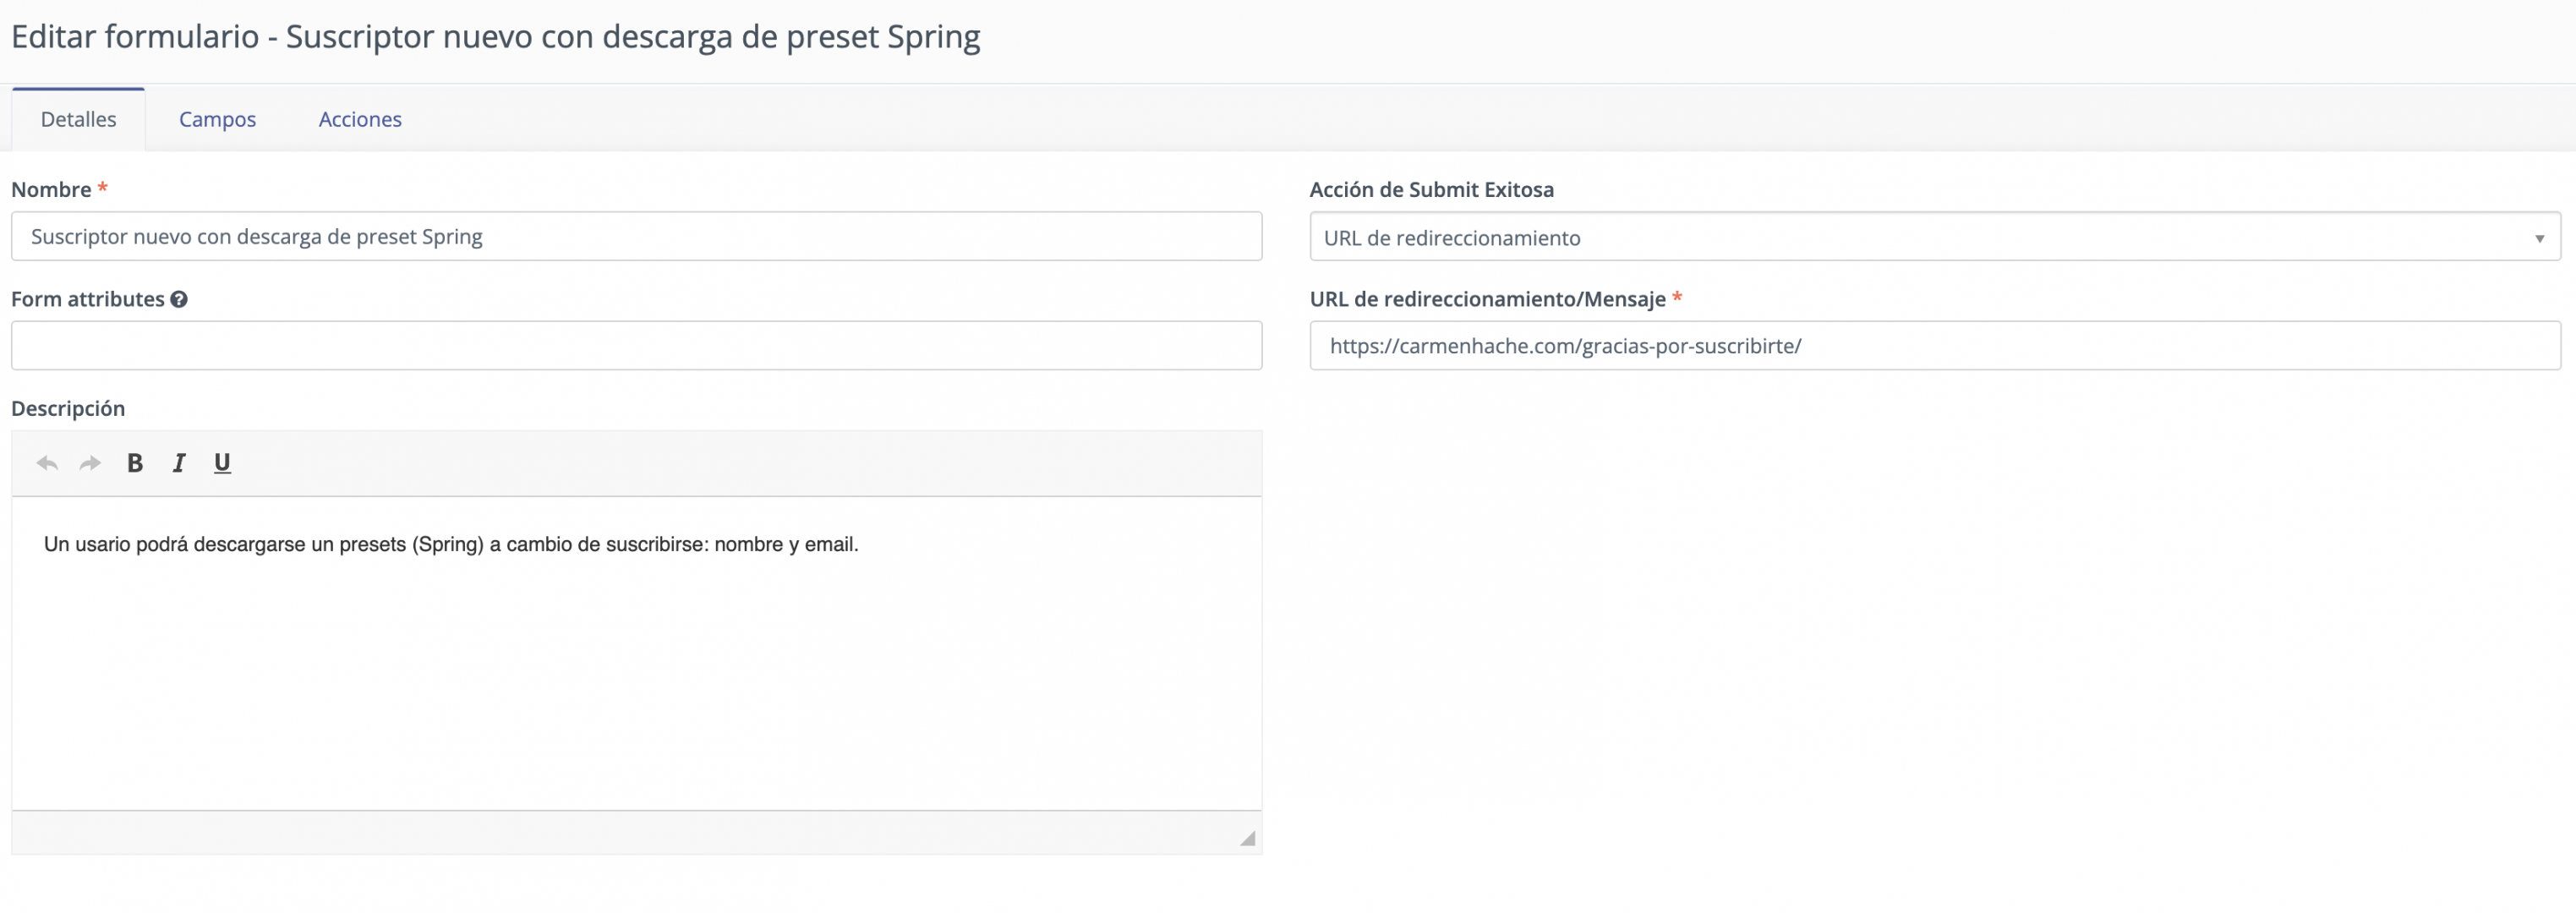Select the Acción de Submit Exitosa label
Screen dimensions: 2576x913
[1431, 189]
